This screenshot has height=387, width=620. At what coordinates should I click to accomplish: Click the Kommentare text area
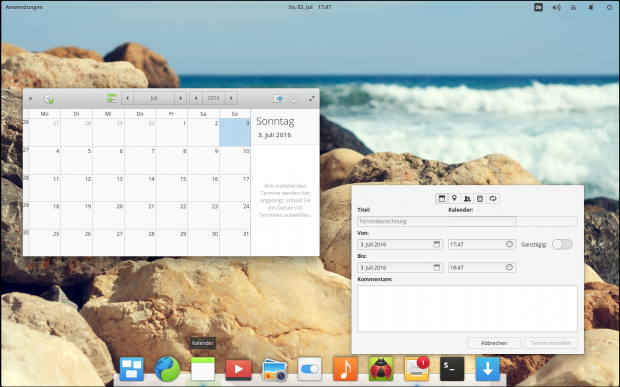(467, 308)
